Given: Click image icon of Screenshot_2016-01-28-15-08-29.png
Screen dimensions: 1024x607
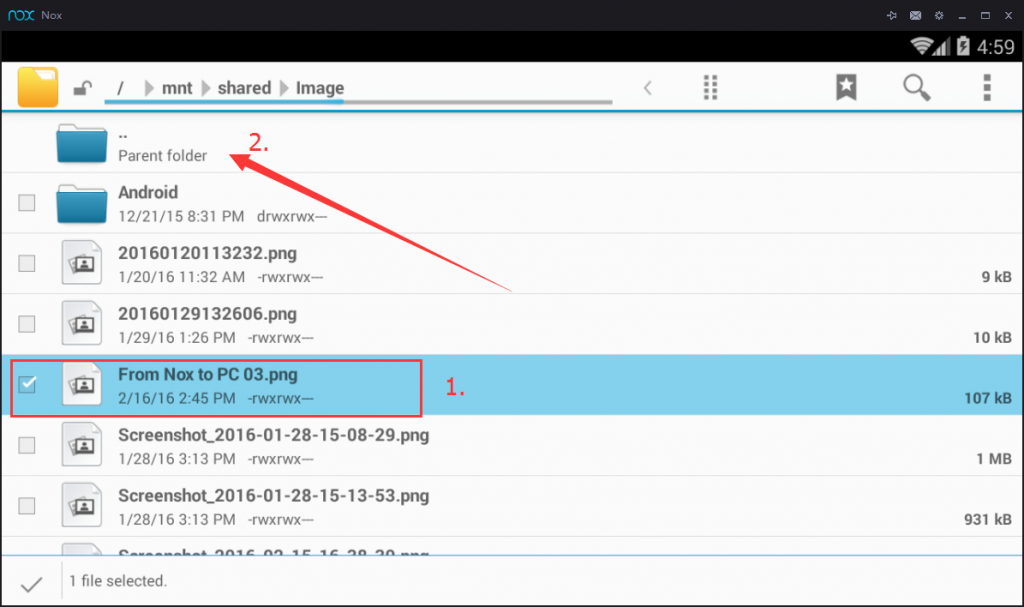Looking at the screenshot, I should 82,444.
